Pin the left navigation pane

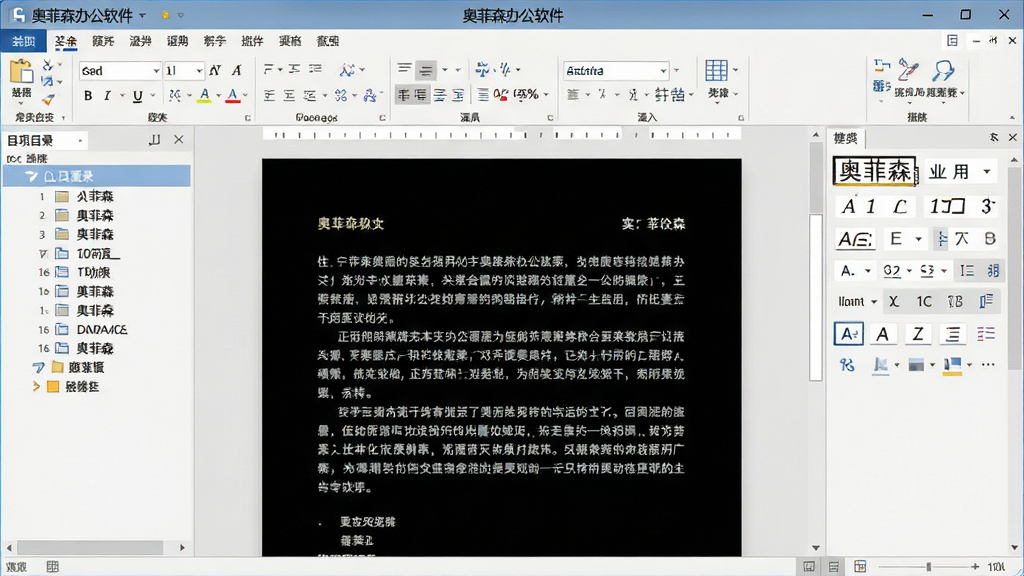(154, 140)
